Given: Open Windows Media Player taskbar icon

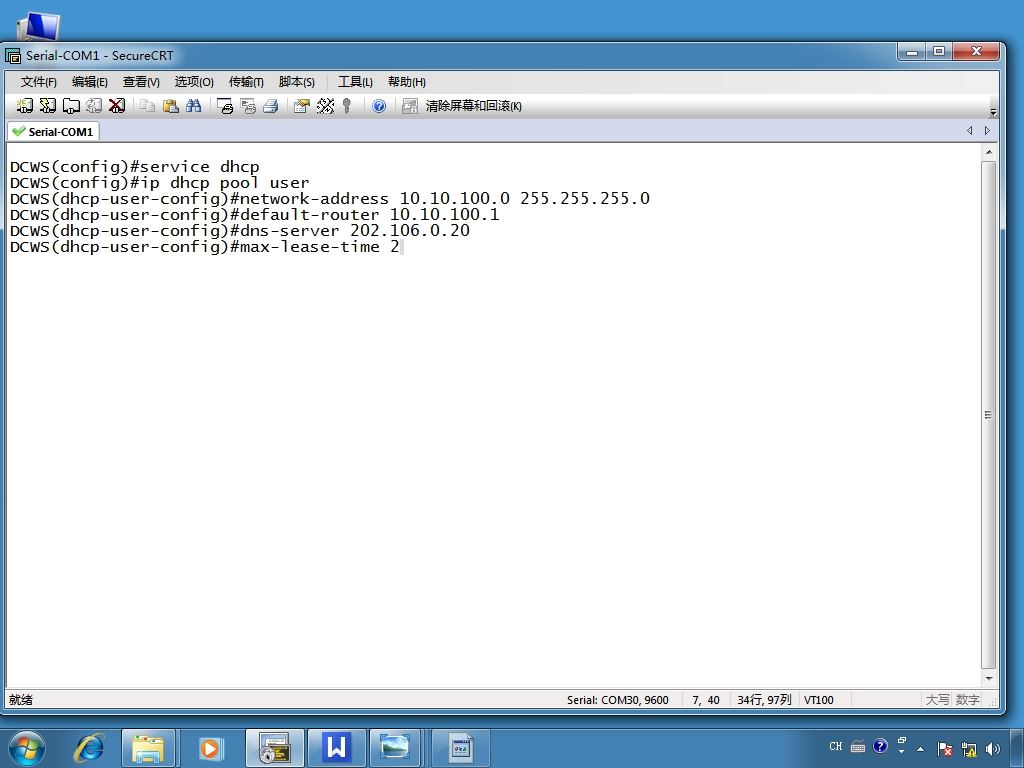Looking at the screenshot, I should click(210, 748).
